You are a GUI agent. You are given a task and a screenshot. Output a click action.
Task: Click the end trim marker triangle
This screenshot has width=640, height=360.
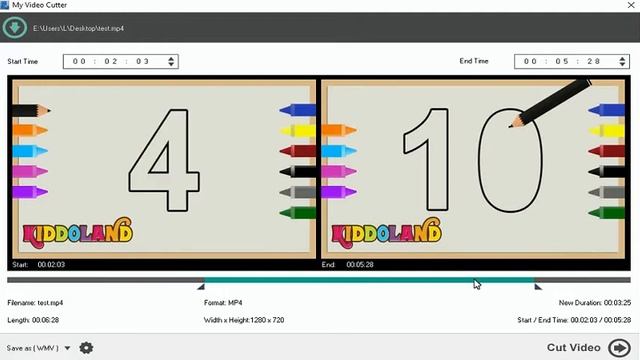(538, 287)
